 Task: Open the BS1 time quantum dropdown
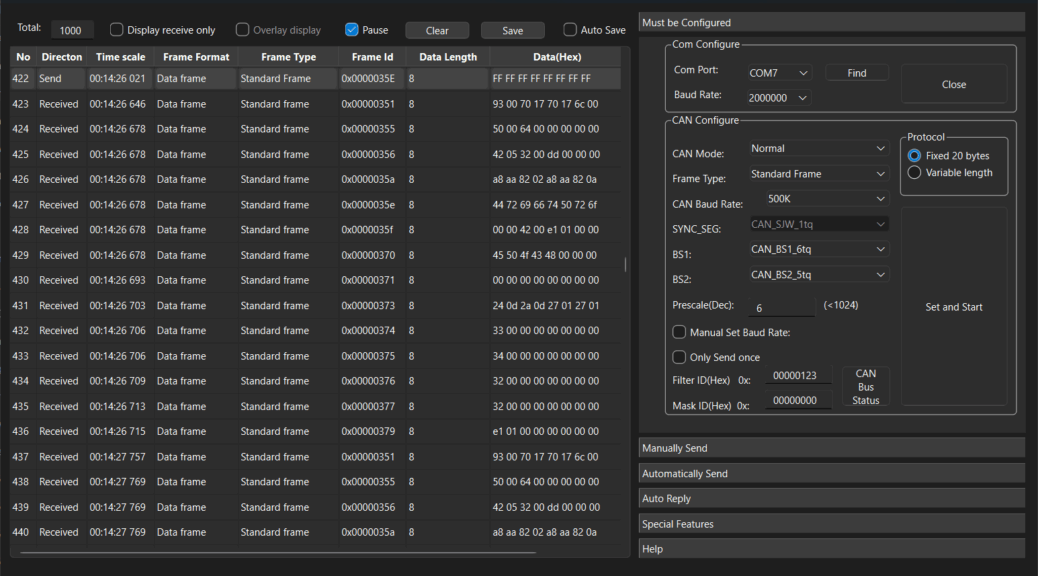point(818,249)
